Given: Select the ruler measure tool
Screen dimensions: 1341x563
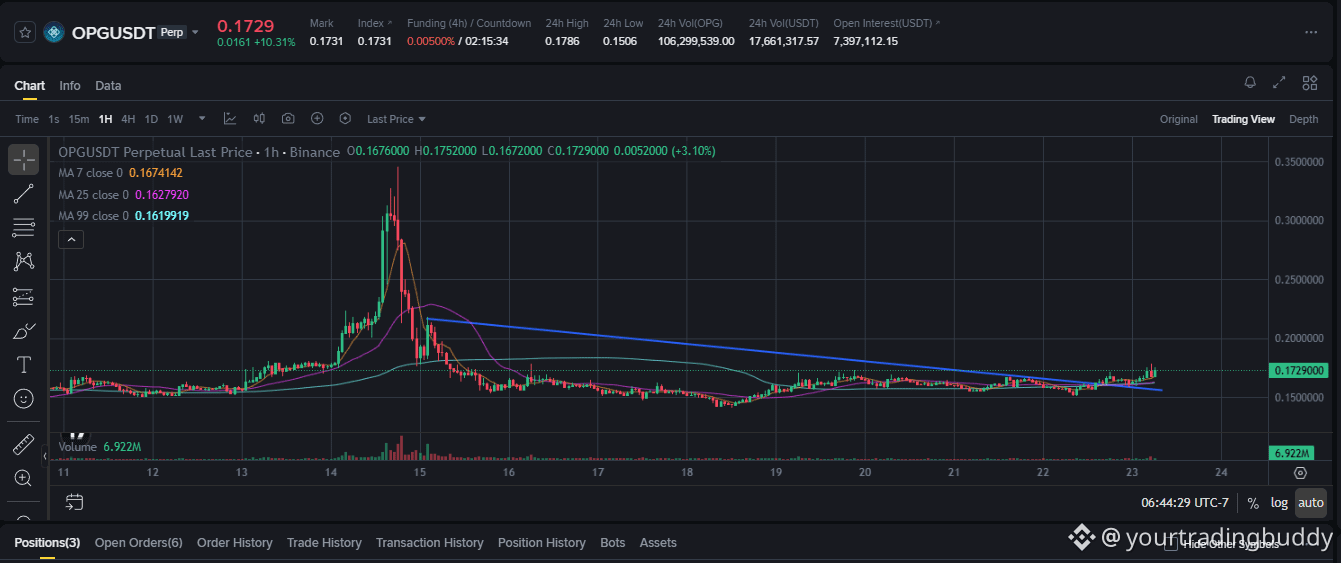Looking at the screenshot, I should (24, 444).
